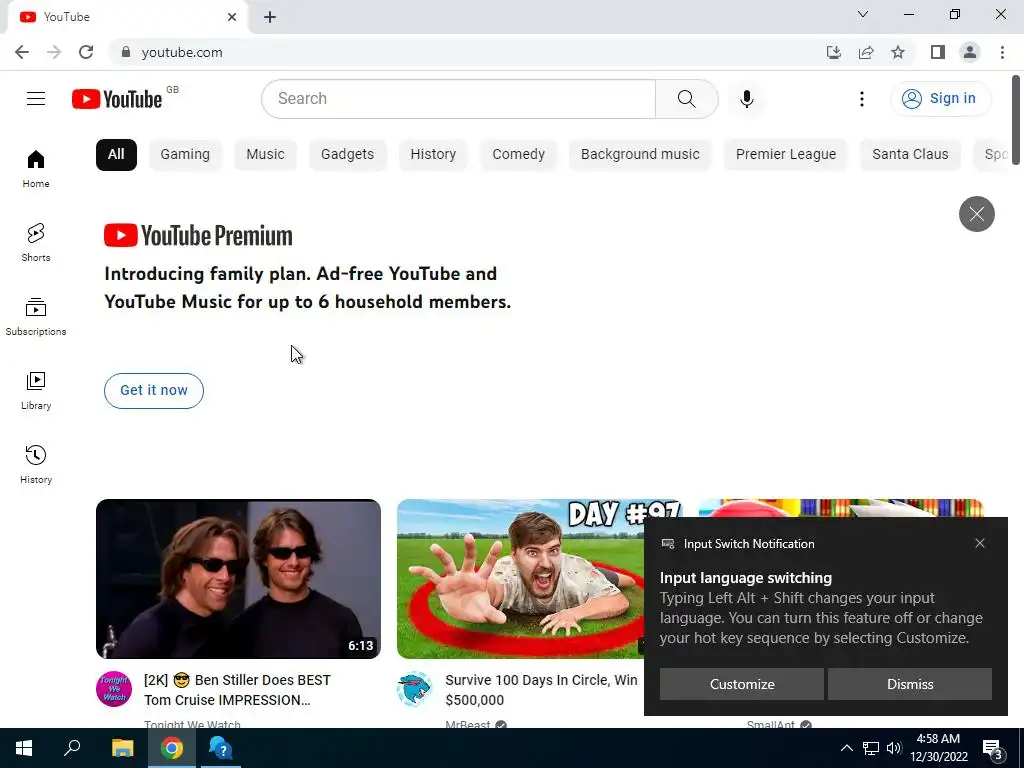Open the MrBeast Day #97 thumbnail

point(520,579)
